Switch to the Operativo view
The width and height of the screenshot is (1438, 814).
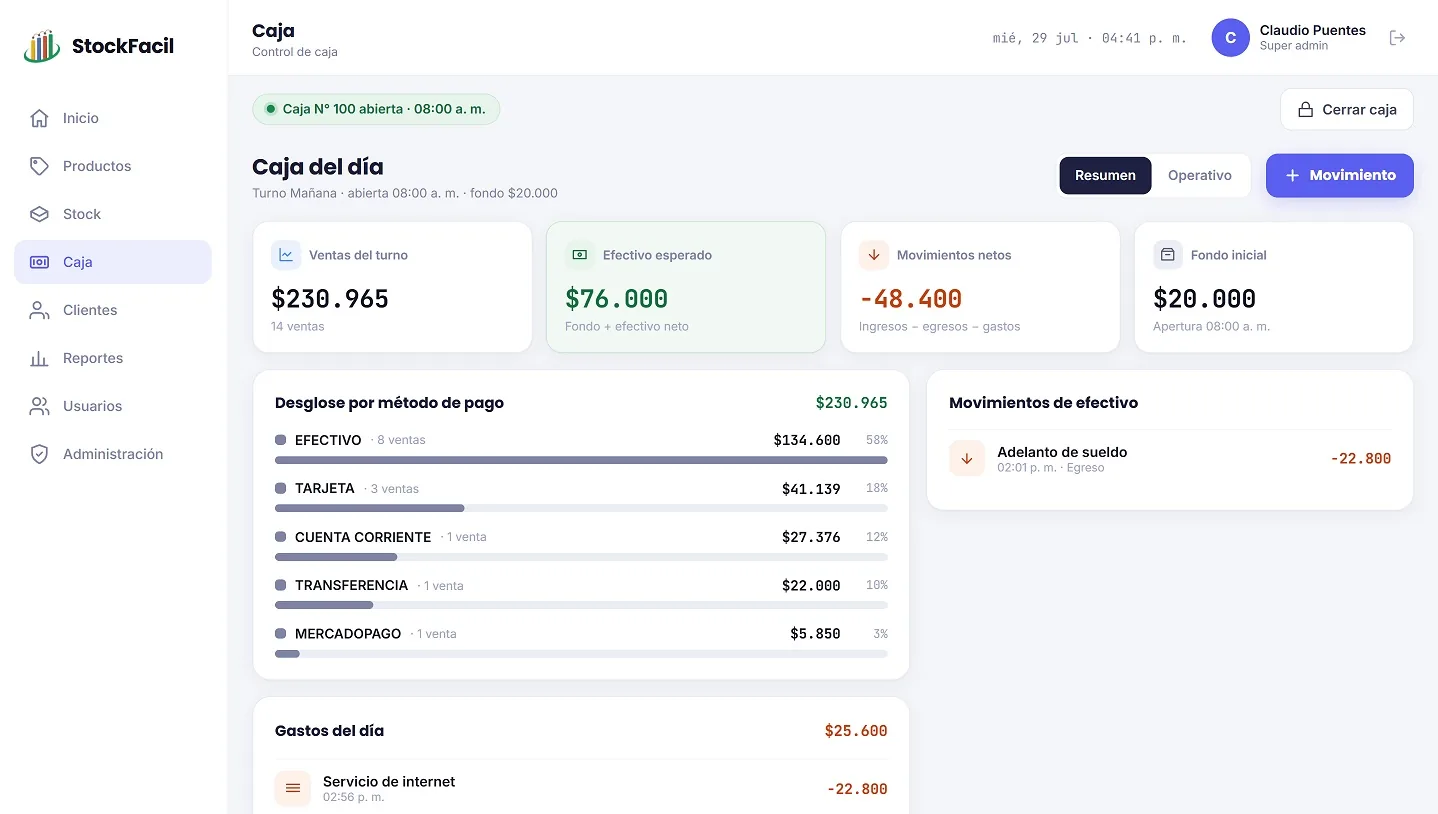point(1200,175)
